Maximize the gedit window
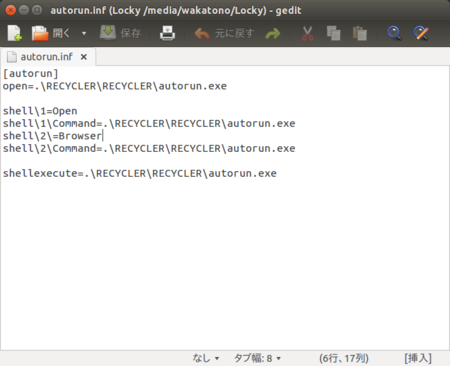Image resolution: width=450 pixels, height=366 pixels. [x=37, y=10]
